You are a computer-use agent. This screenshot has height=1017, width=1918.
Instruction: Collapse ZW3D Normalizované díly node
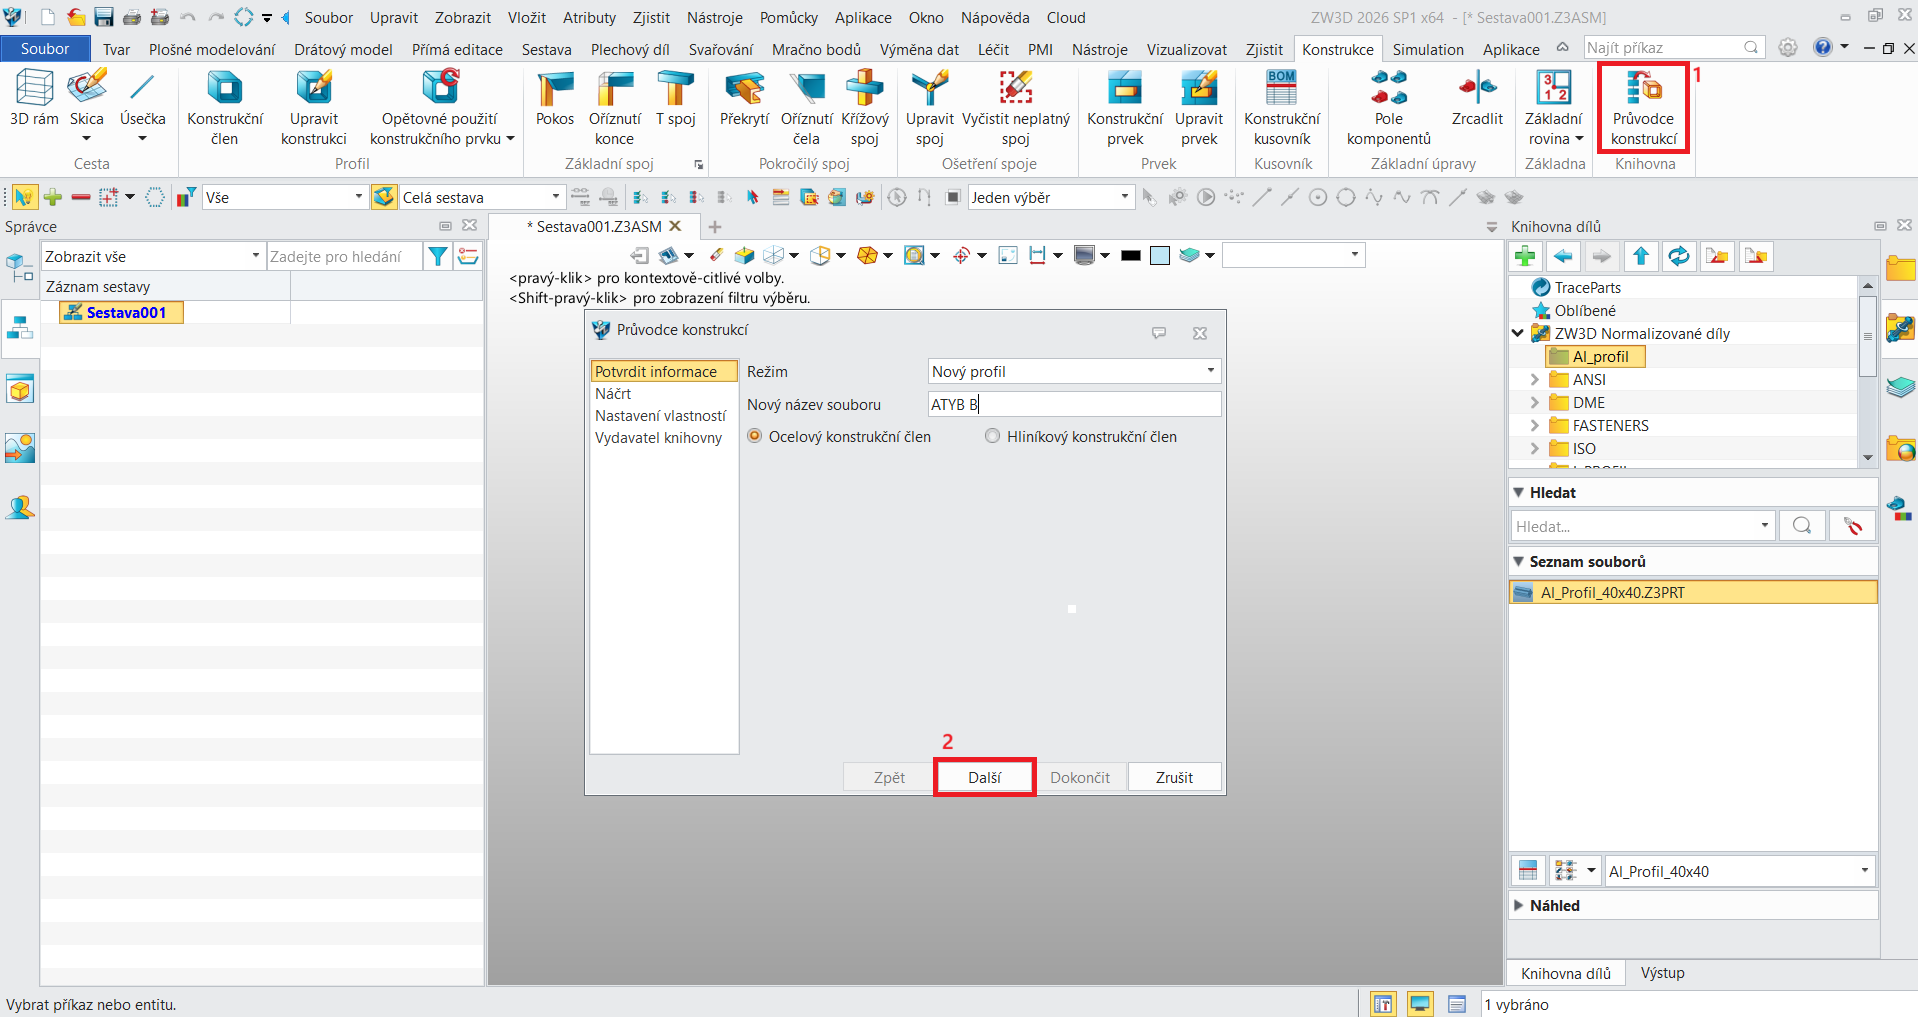pyautogui.click(x=1518, y=333)
